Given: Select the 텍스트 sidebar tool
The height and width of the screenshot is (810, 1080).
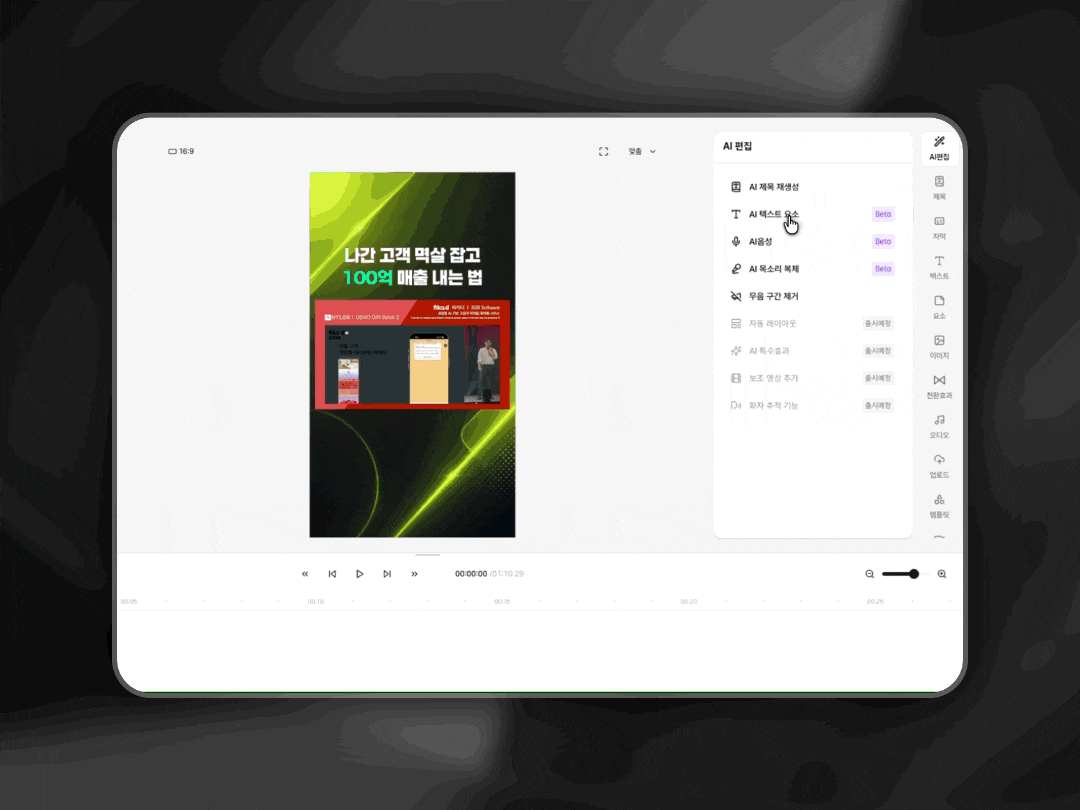Looking at the screenshot, I should 939,267.
